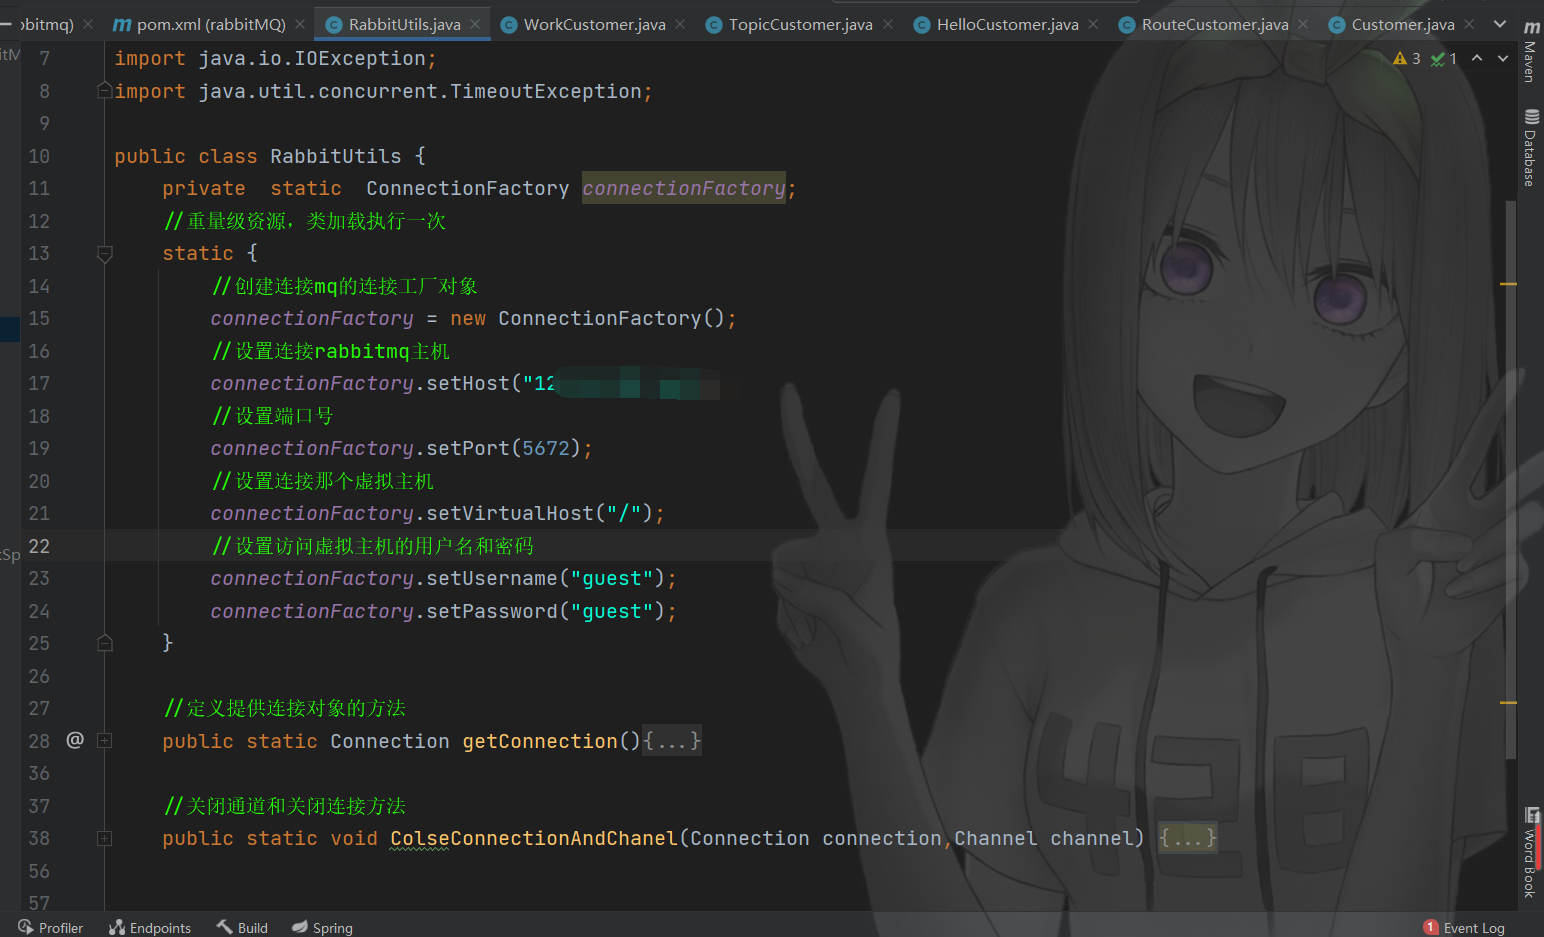
Task: Click the lower warning stripe marker on scrollbar
Action: point(1508,703)
